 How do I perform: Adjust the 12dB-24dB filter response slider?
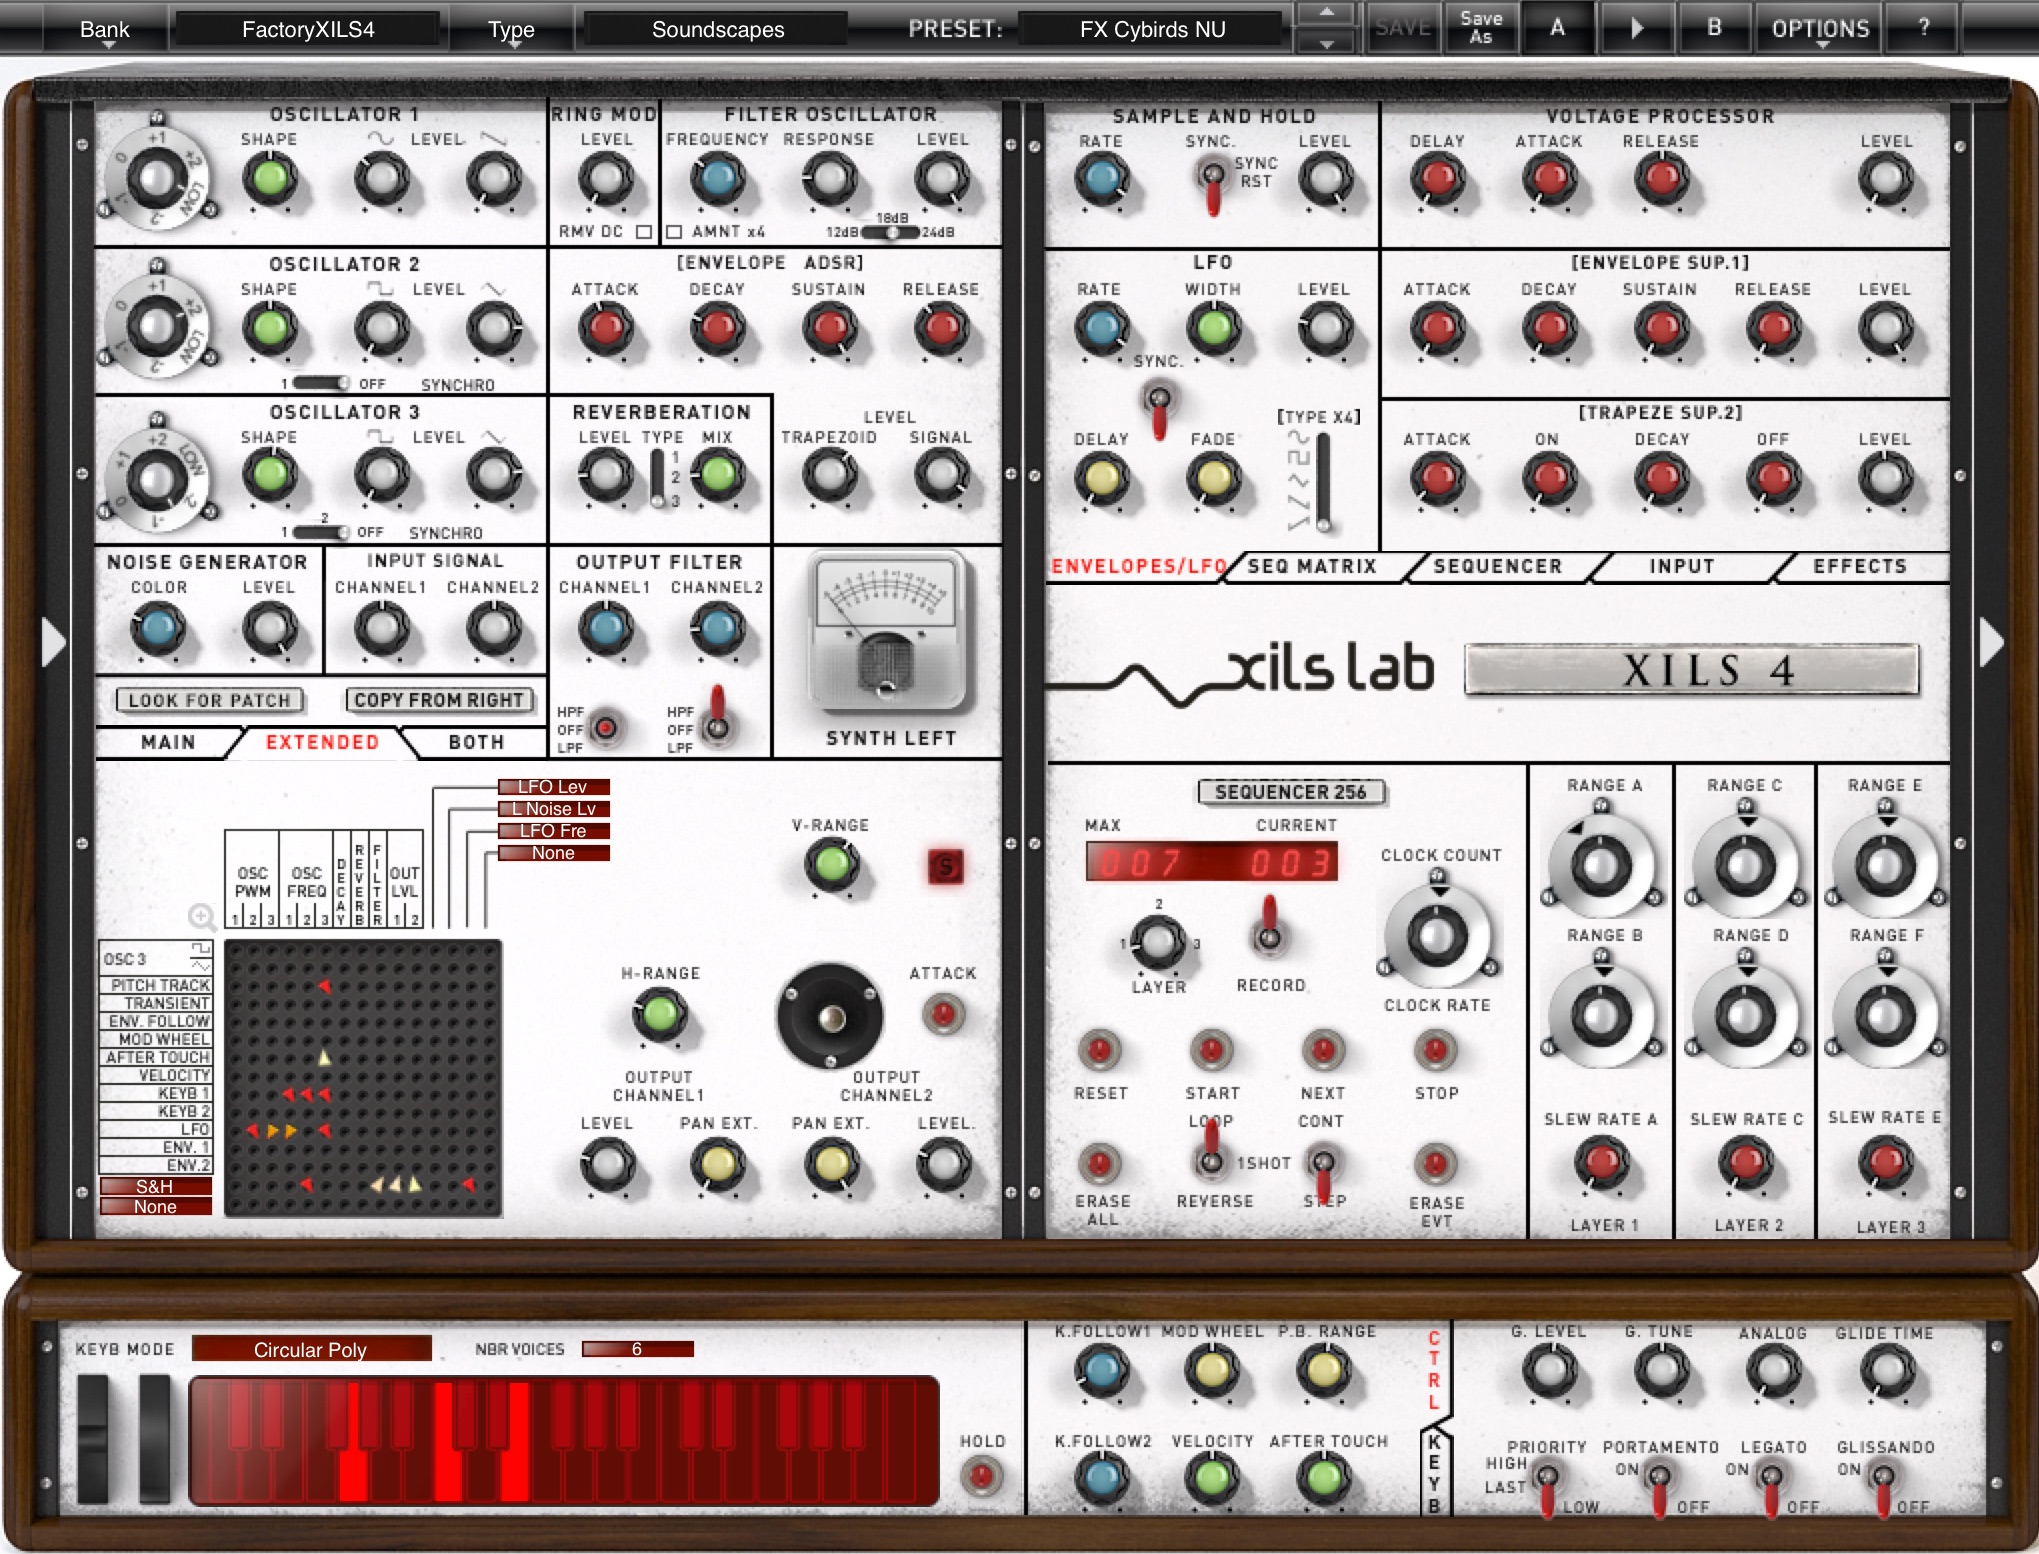(890, 232)
